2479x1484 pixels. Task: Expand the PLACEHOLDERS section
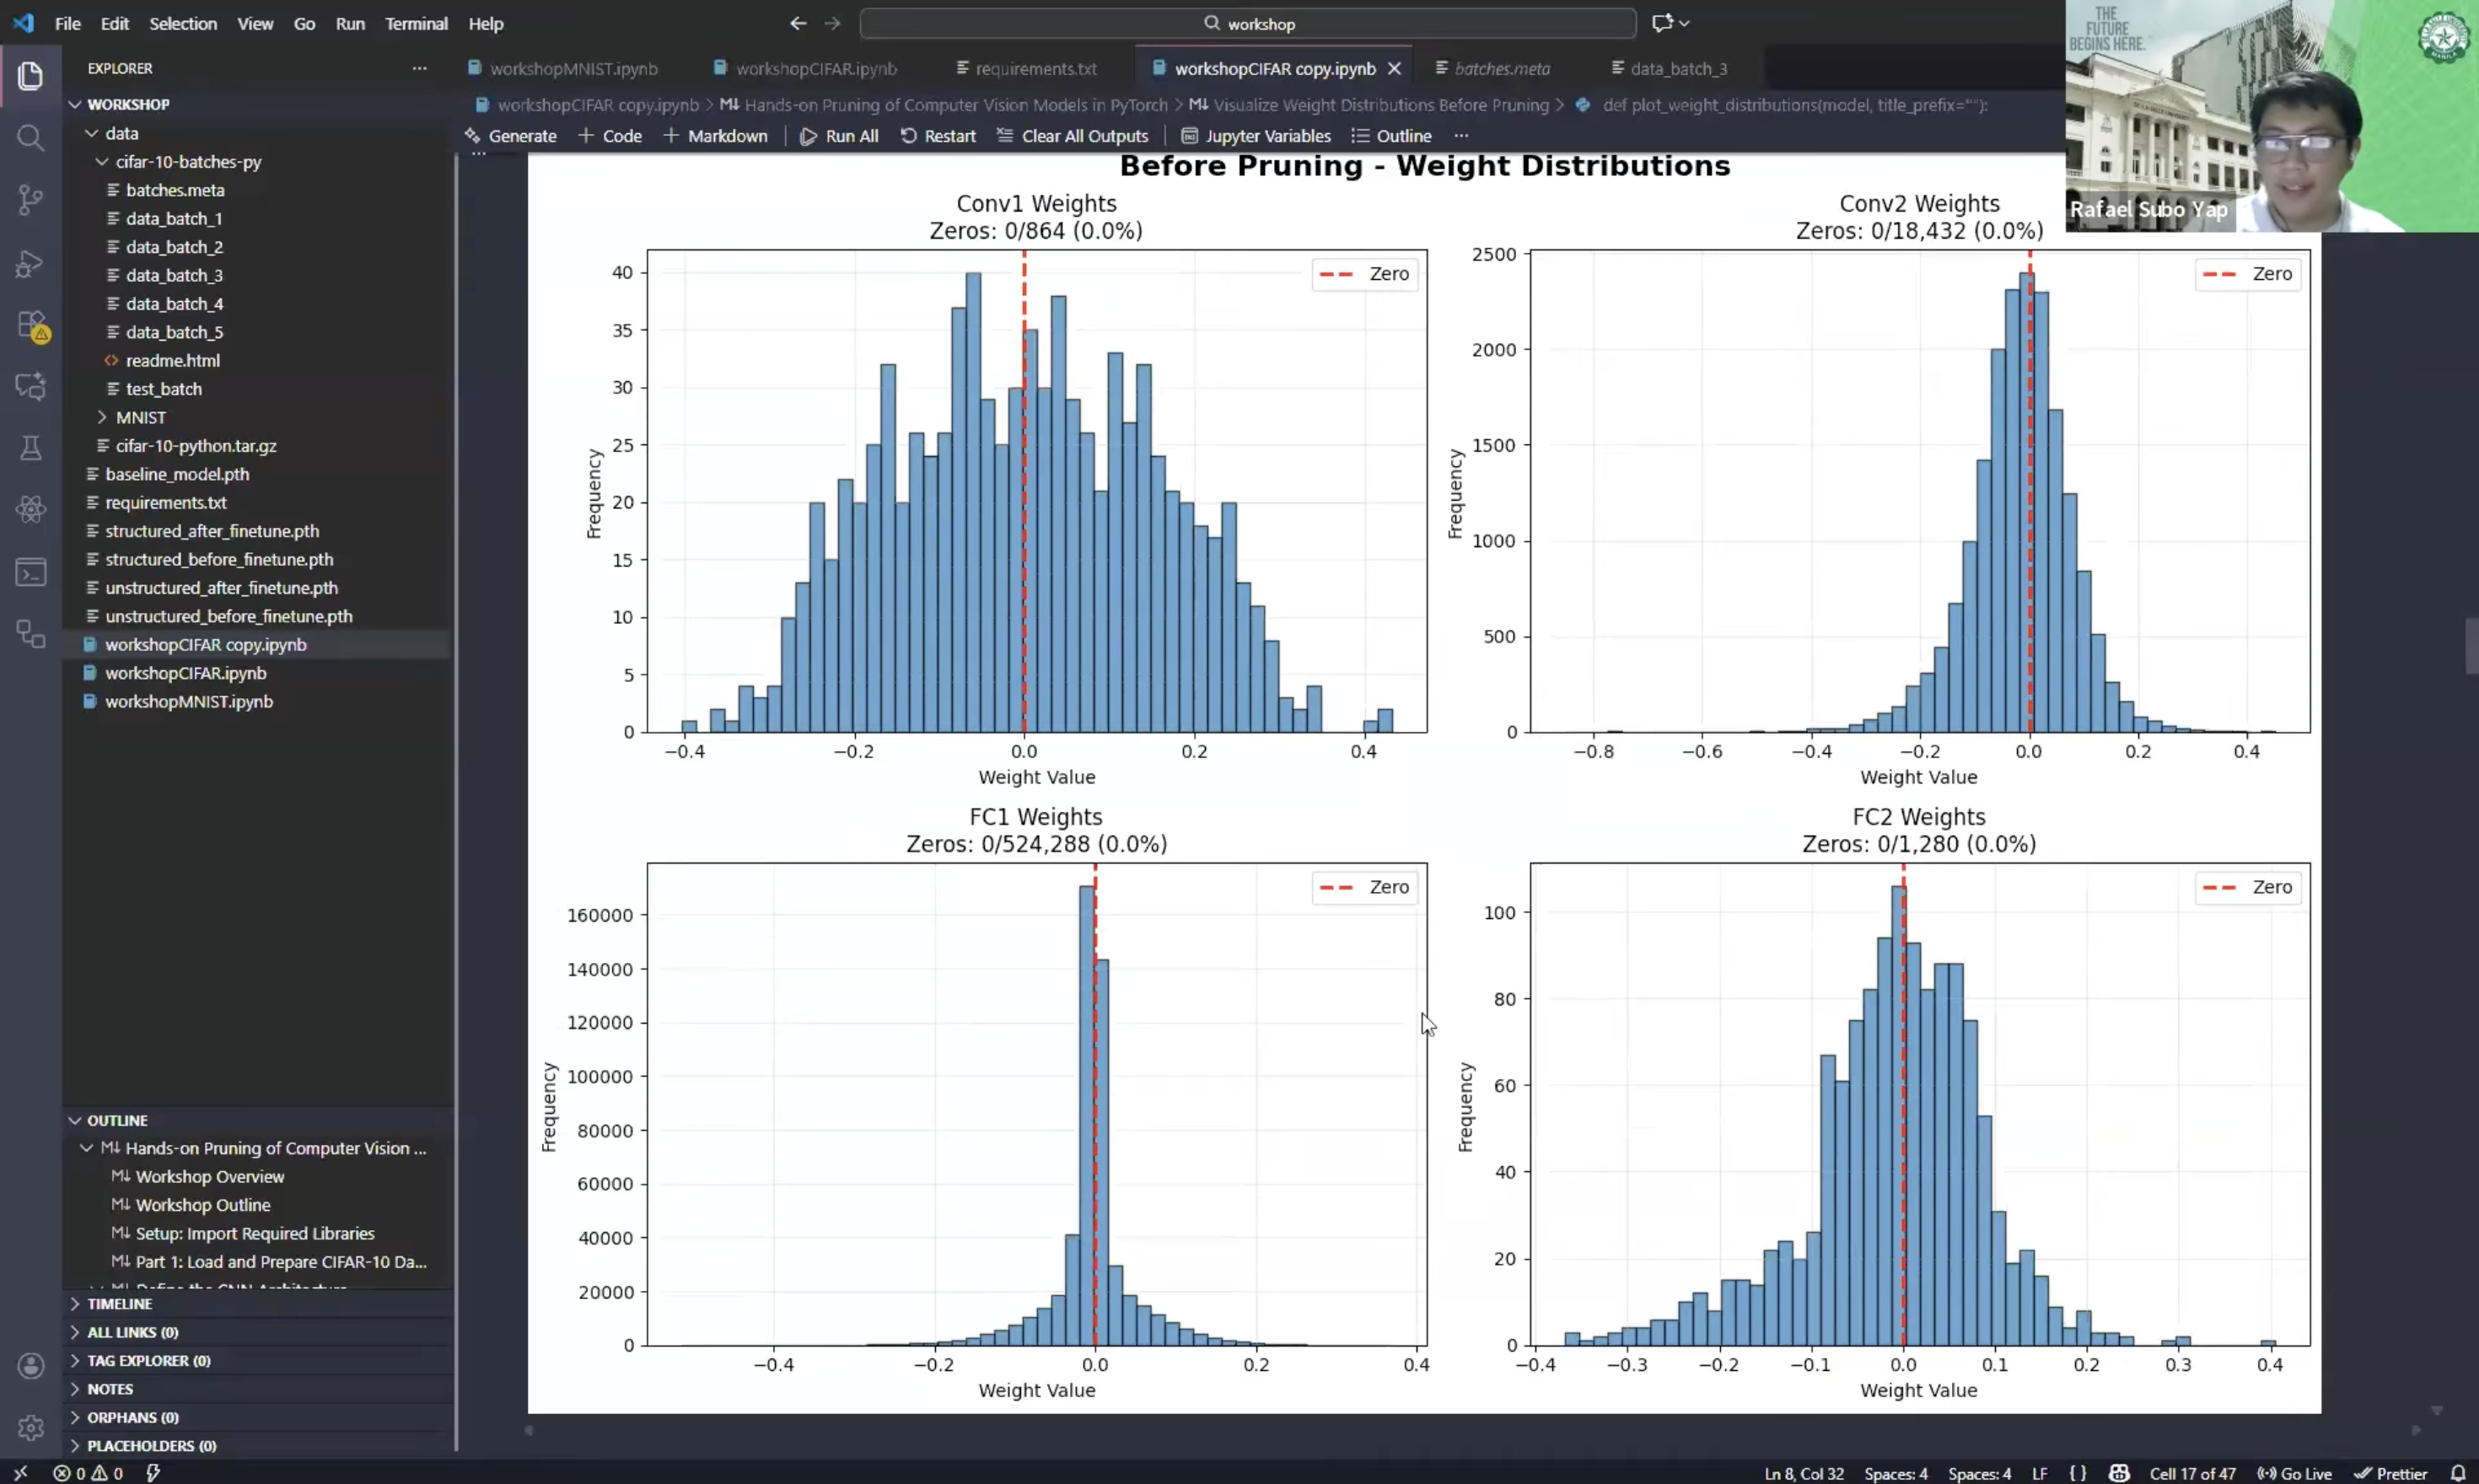[x=75, y=1446]
